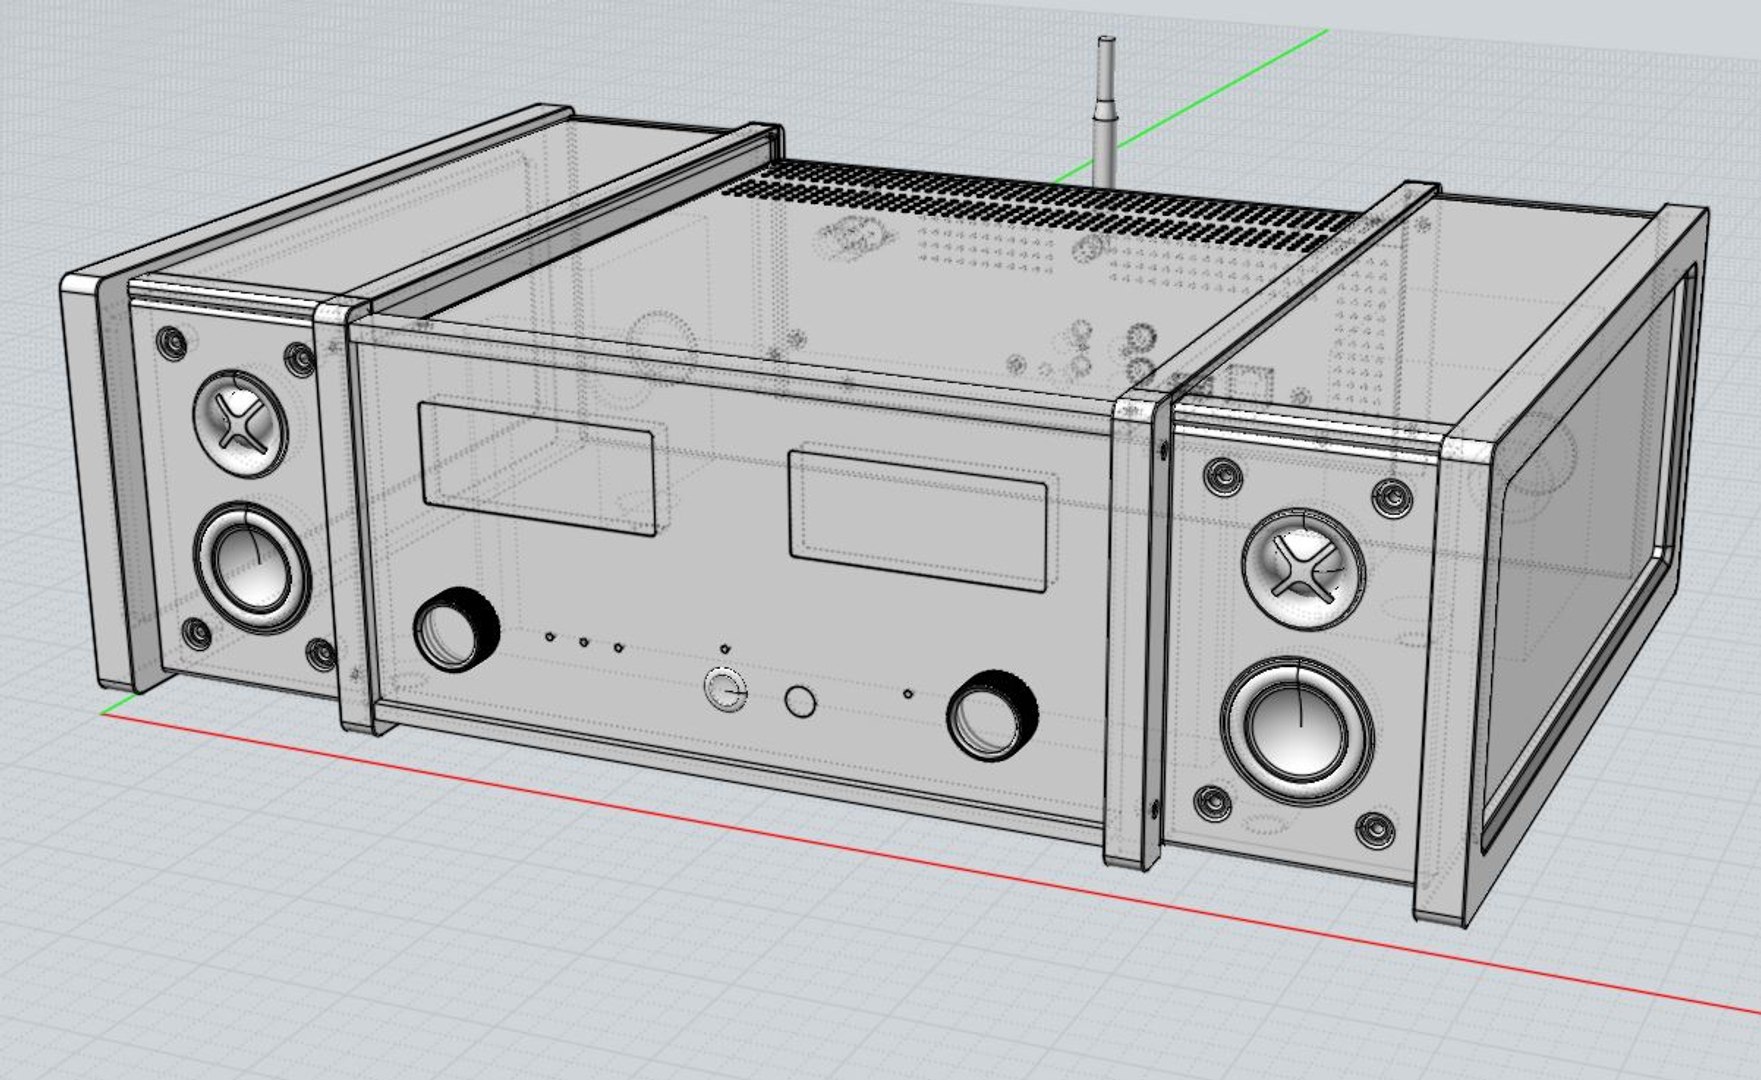Select the ventilation grille on top cover
This screenshot has height=1080, width=1761.
click(x=1040, y=205)
